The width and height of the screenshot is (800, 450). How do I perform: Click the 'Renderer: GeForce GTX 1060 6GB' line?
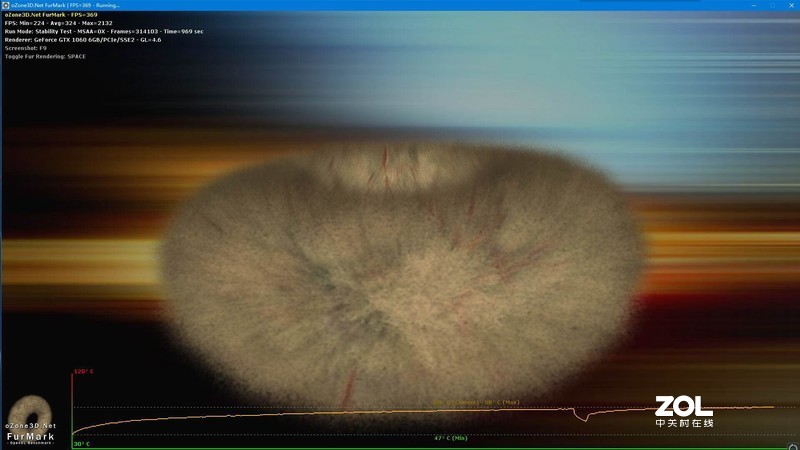tap(83, 39)
